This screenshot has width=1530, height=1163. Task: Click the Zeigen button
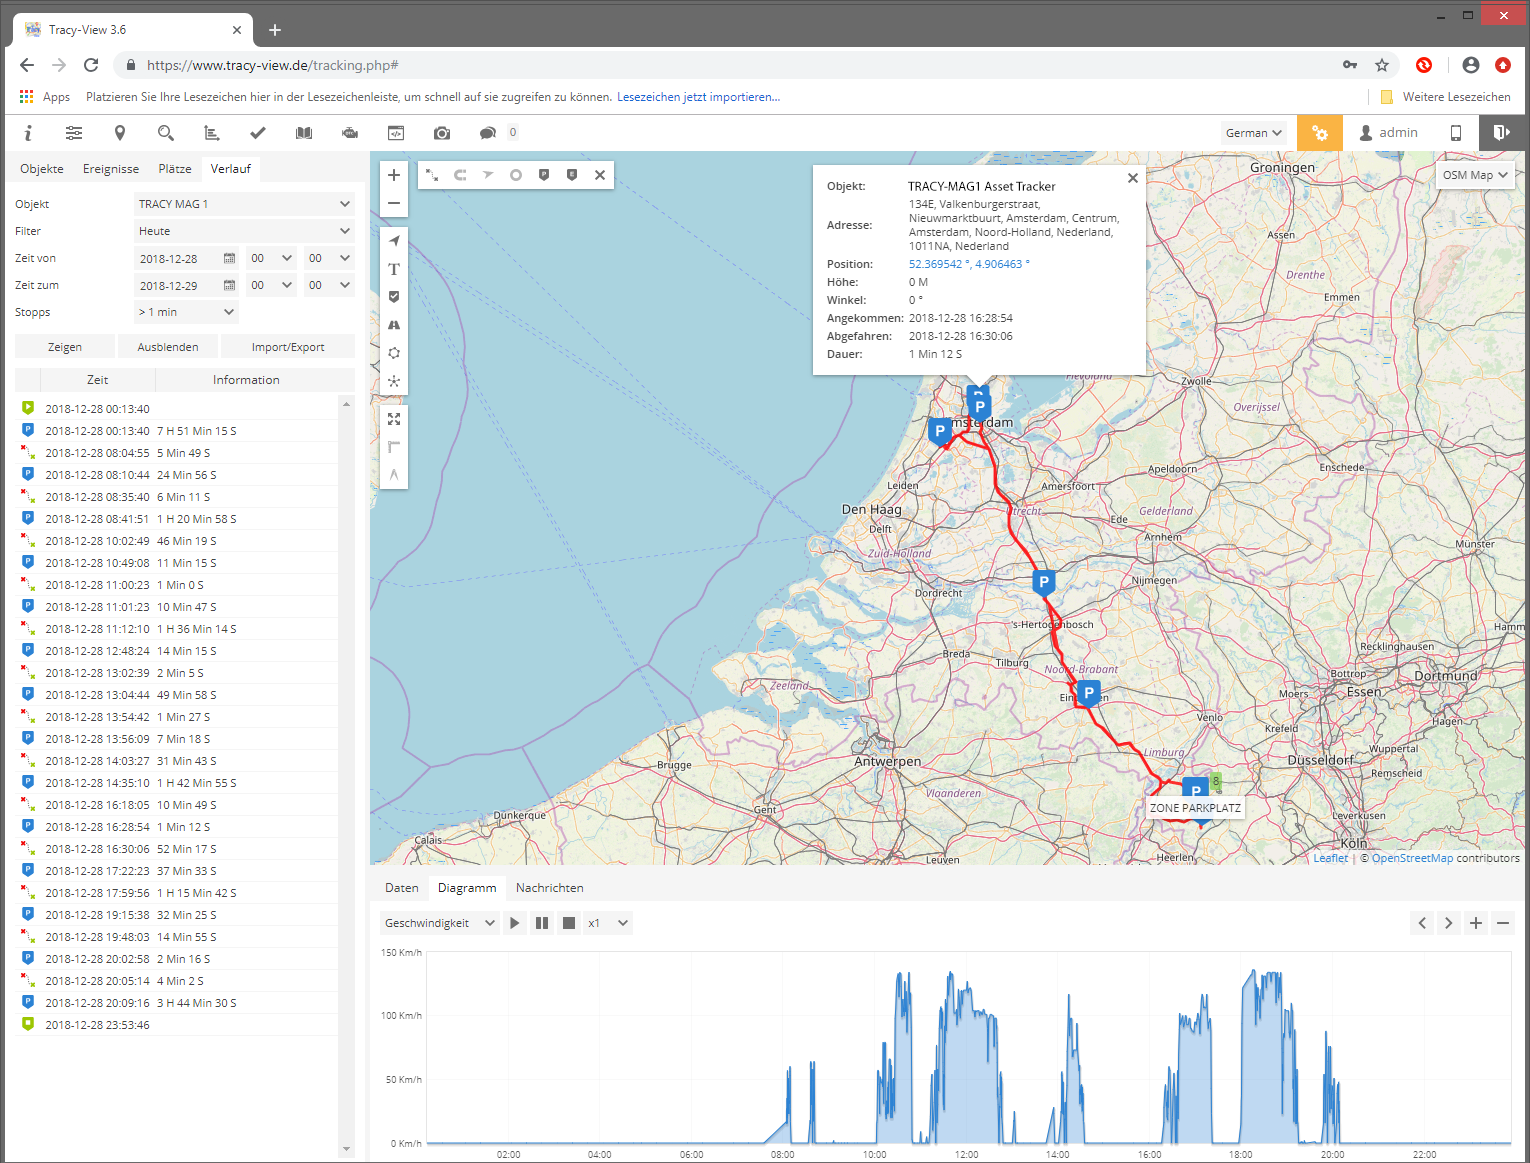click(65, 347)
